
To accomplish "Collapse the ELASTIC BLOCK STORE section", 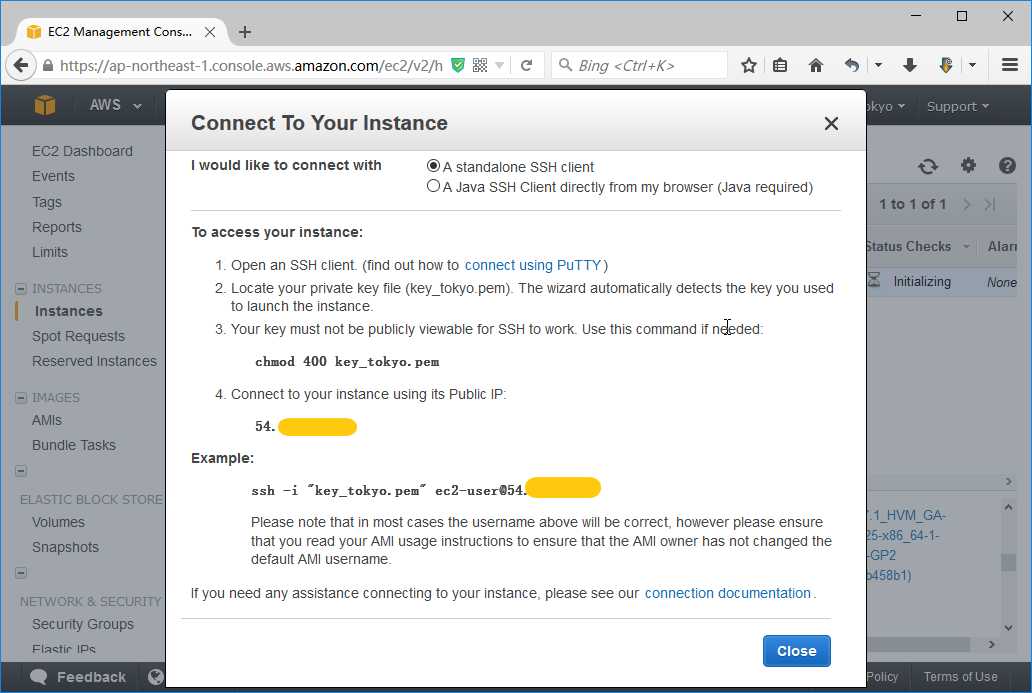I will [21, 471].
